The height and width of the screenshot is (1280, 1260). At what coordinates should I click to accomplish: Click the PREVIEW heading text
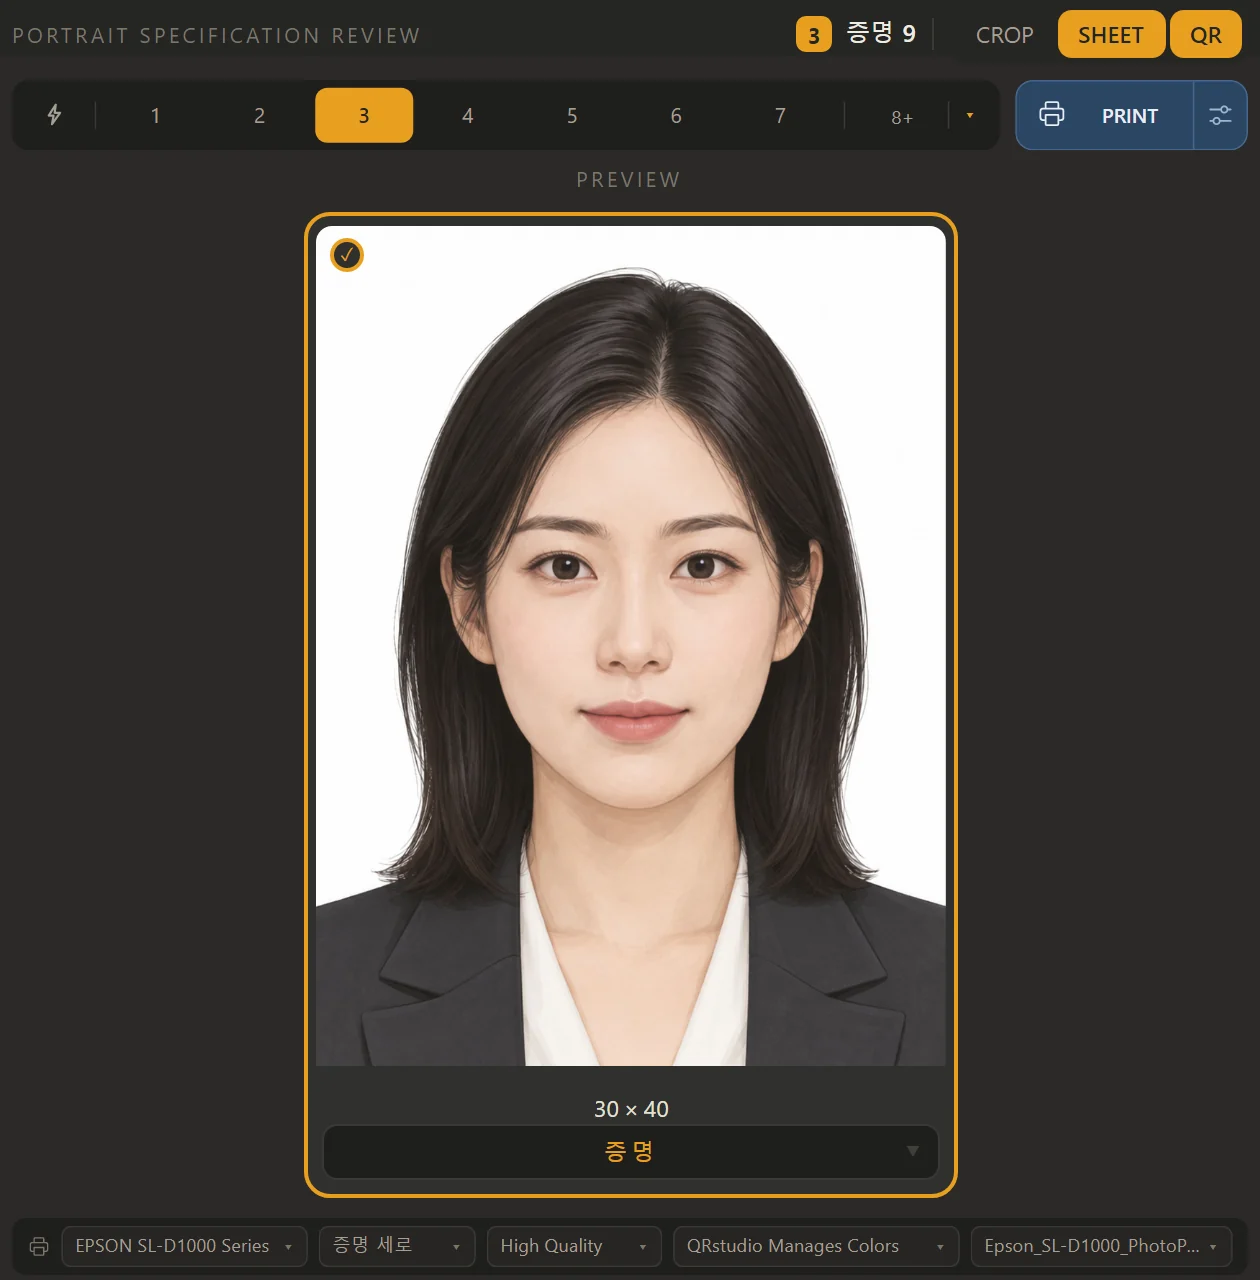629,180
